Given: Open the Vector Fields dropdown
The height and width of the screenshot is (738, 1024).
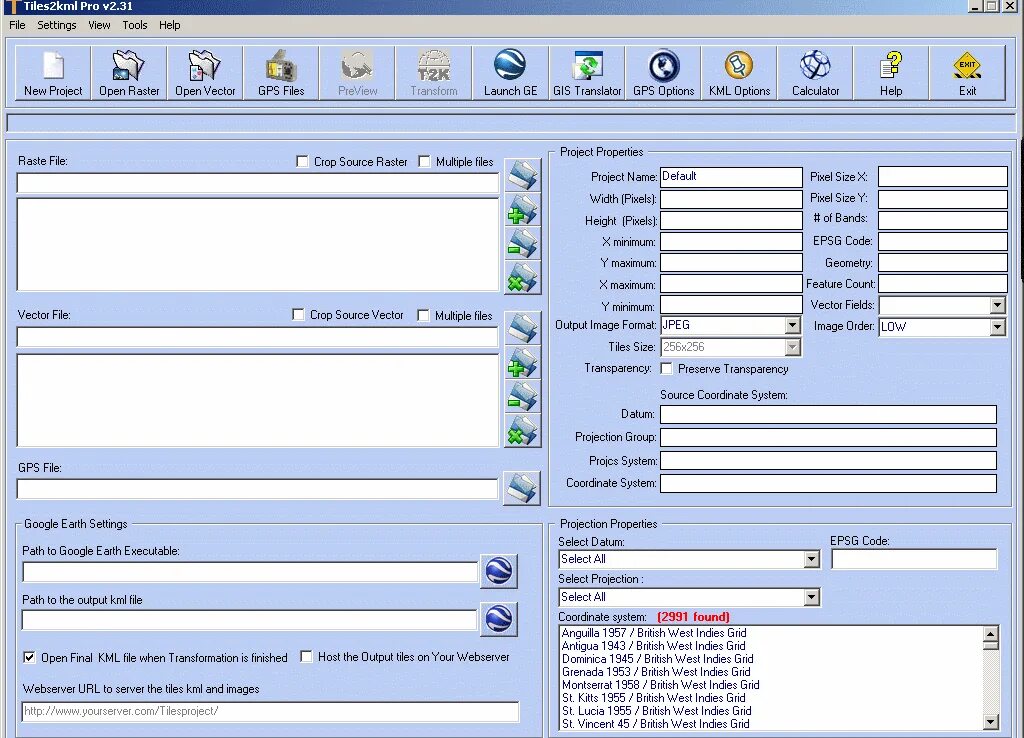Looking at the screenshot, I should [x=997, y=305].
